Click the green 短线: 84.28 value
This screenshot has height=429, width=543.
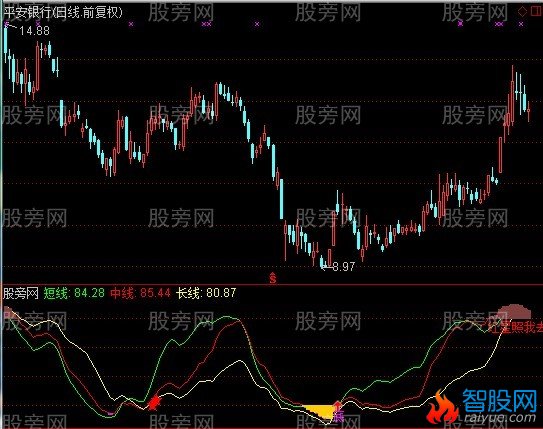(x=74, y=293)
